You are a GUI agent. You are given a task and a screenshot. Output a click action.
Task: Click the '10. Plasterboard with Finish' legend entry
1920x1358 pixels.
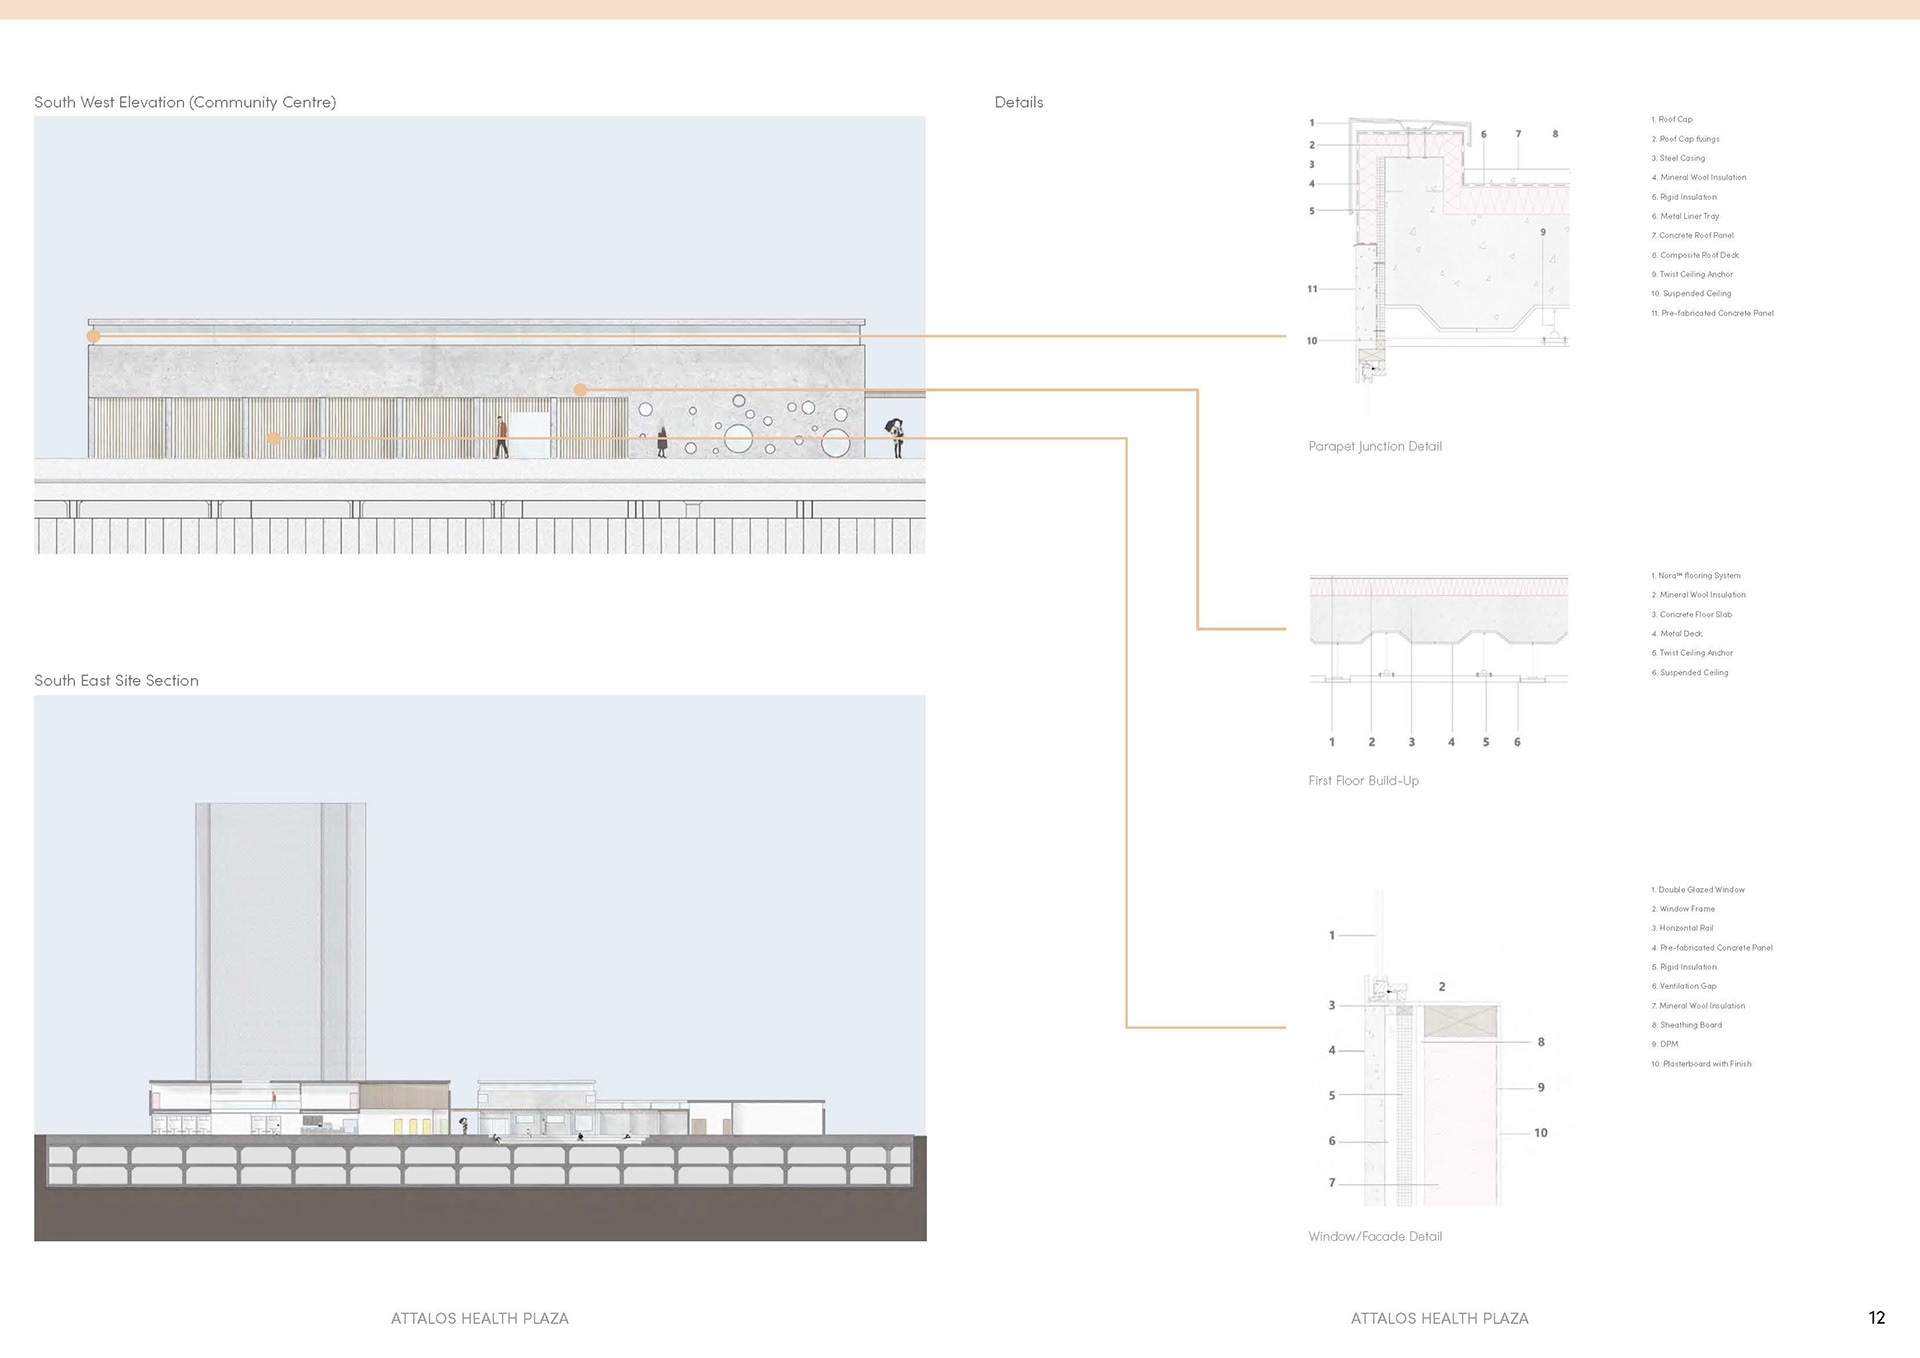1701,1064
